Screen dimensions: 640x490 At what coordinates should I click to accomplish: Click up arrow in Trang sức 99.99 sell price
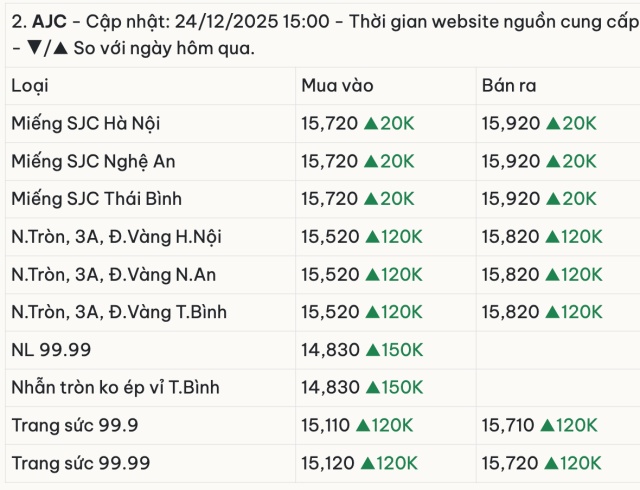[549, 464]
